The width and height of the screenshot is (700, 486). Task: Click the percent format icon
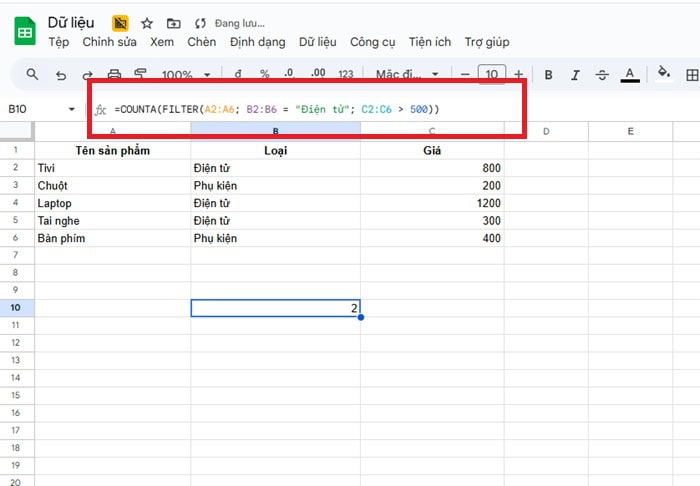(x=265, y=74)
